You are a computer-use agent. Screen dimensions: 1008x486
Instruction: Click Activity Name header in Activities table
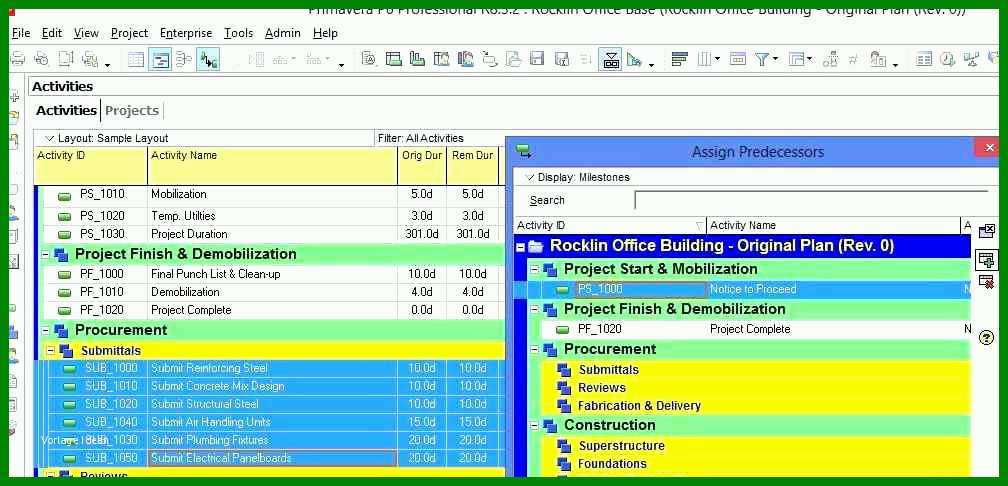[273, 166]
